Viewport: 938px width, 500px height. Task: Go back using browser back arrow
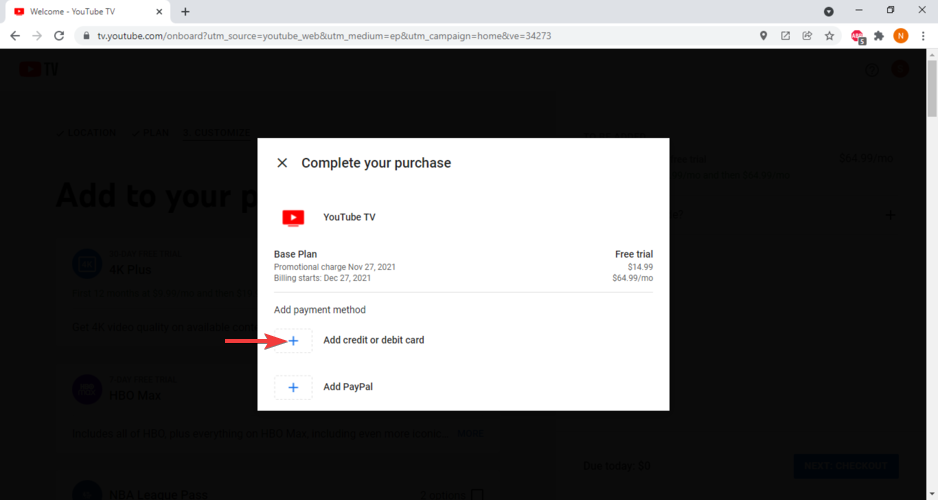point(15,36)
